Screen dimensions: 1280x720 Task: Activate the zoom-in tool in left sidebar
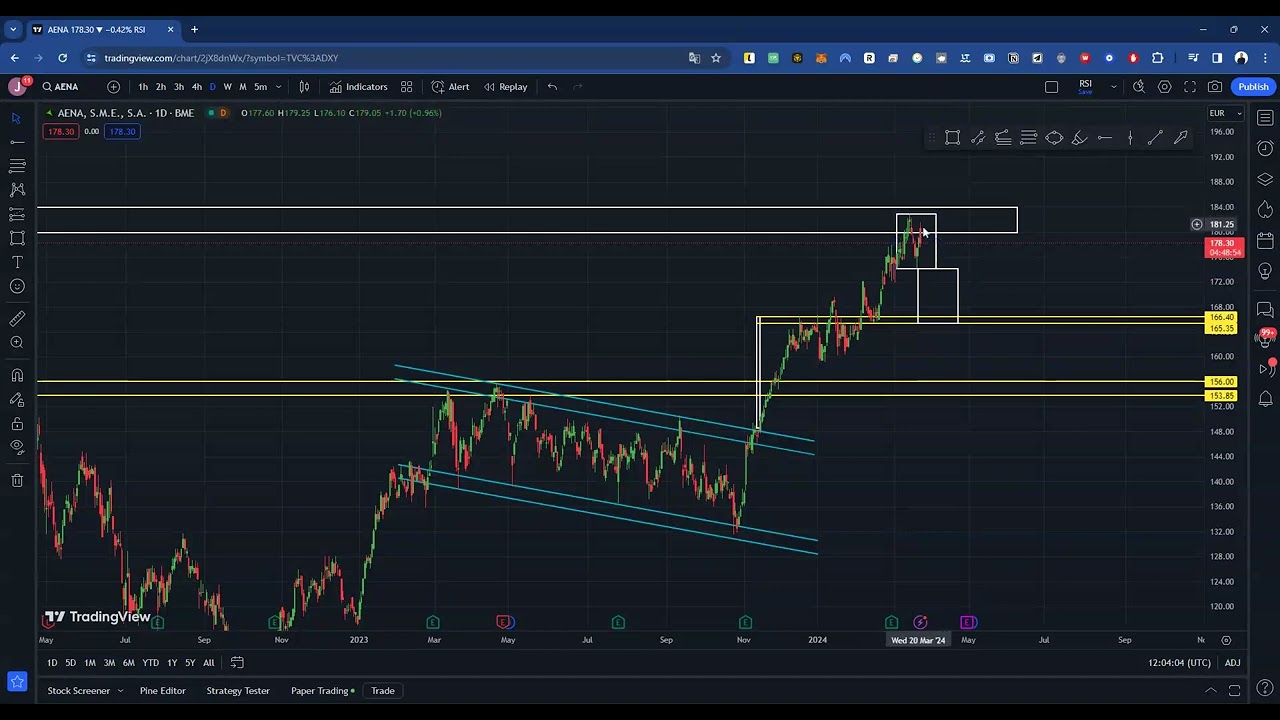[17, 343]
